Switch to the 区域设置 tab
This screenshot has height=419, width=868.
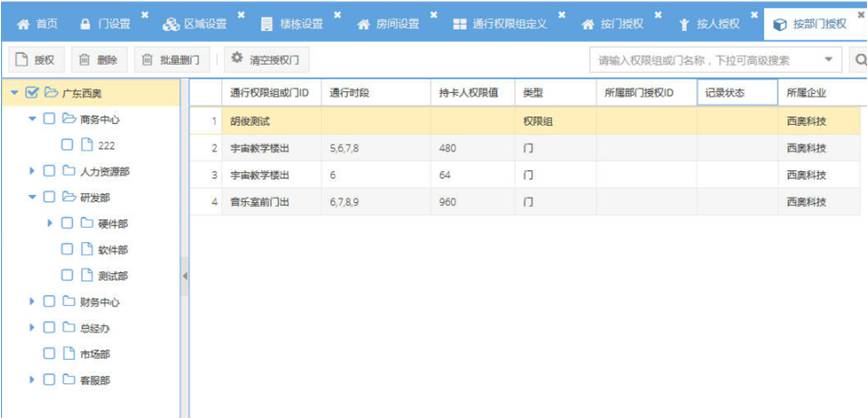194,24
